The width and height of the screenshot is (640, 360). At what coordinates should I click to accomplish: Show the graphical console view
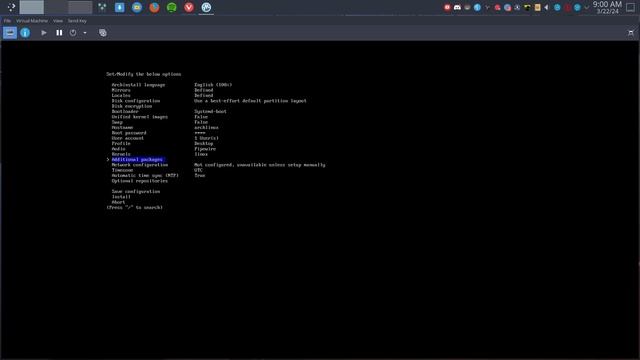(x=10, y=33)
